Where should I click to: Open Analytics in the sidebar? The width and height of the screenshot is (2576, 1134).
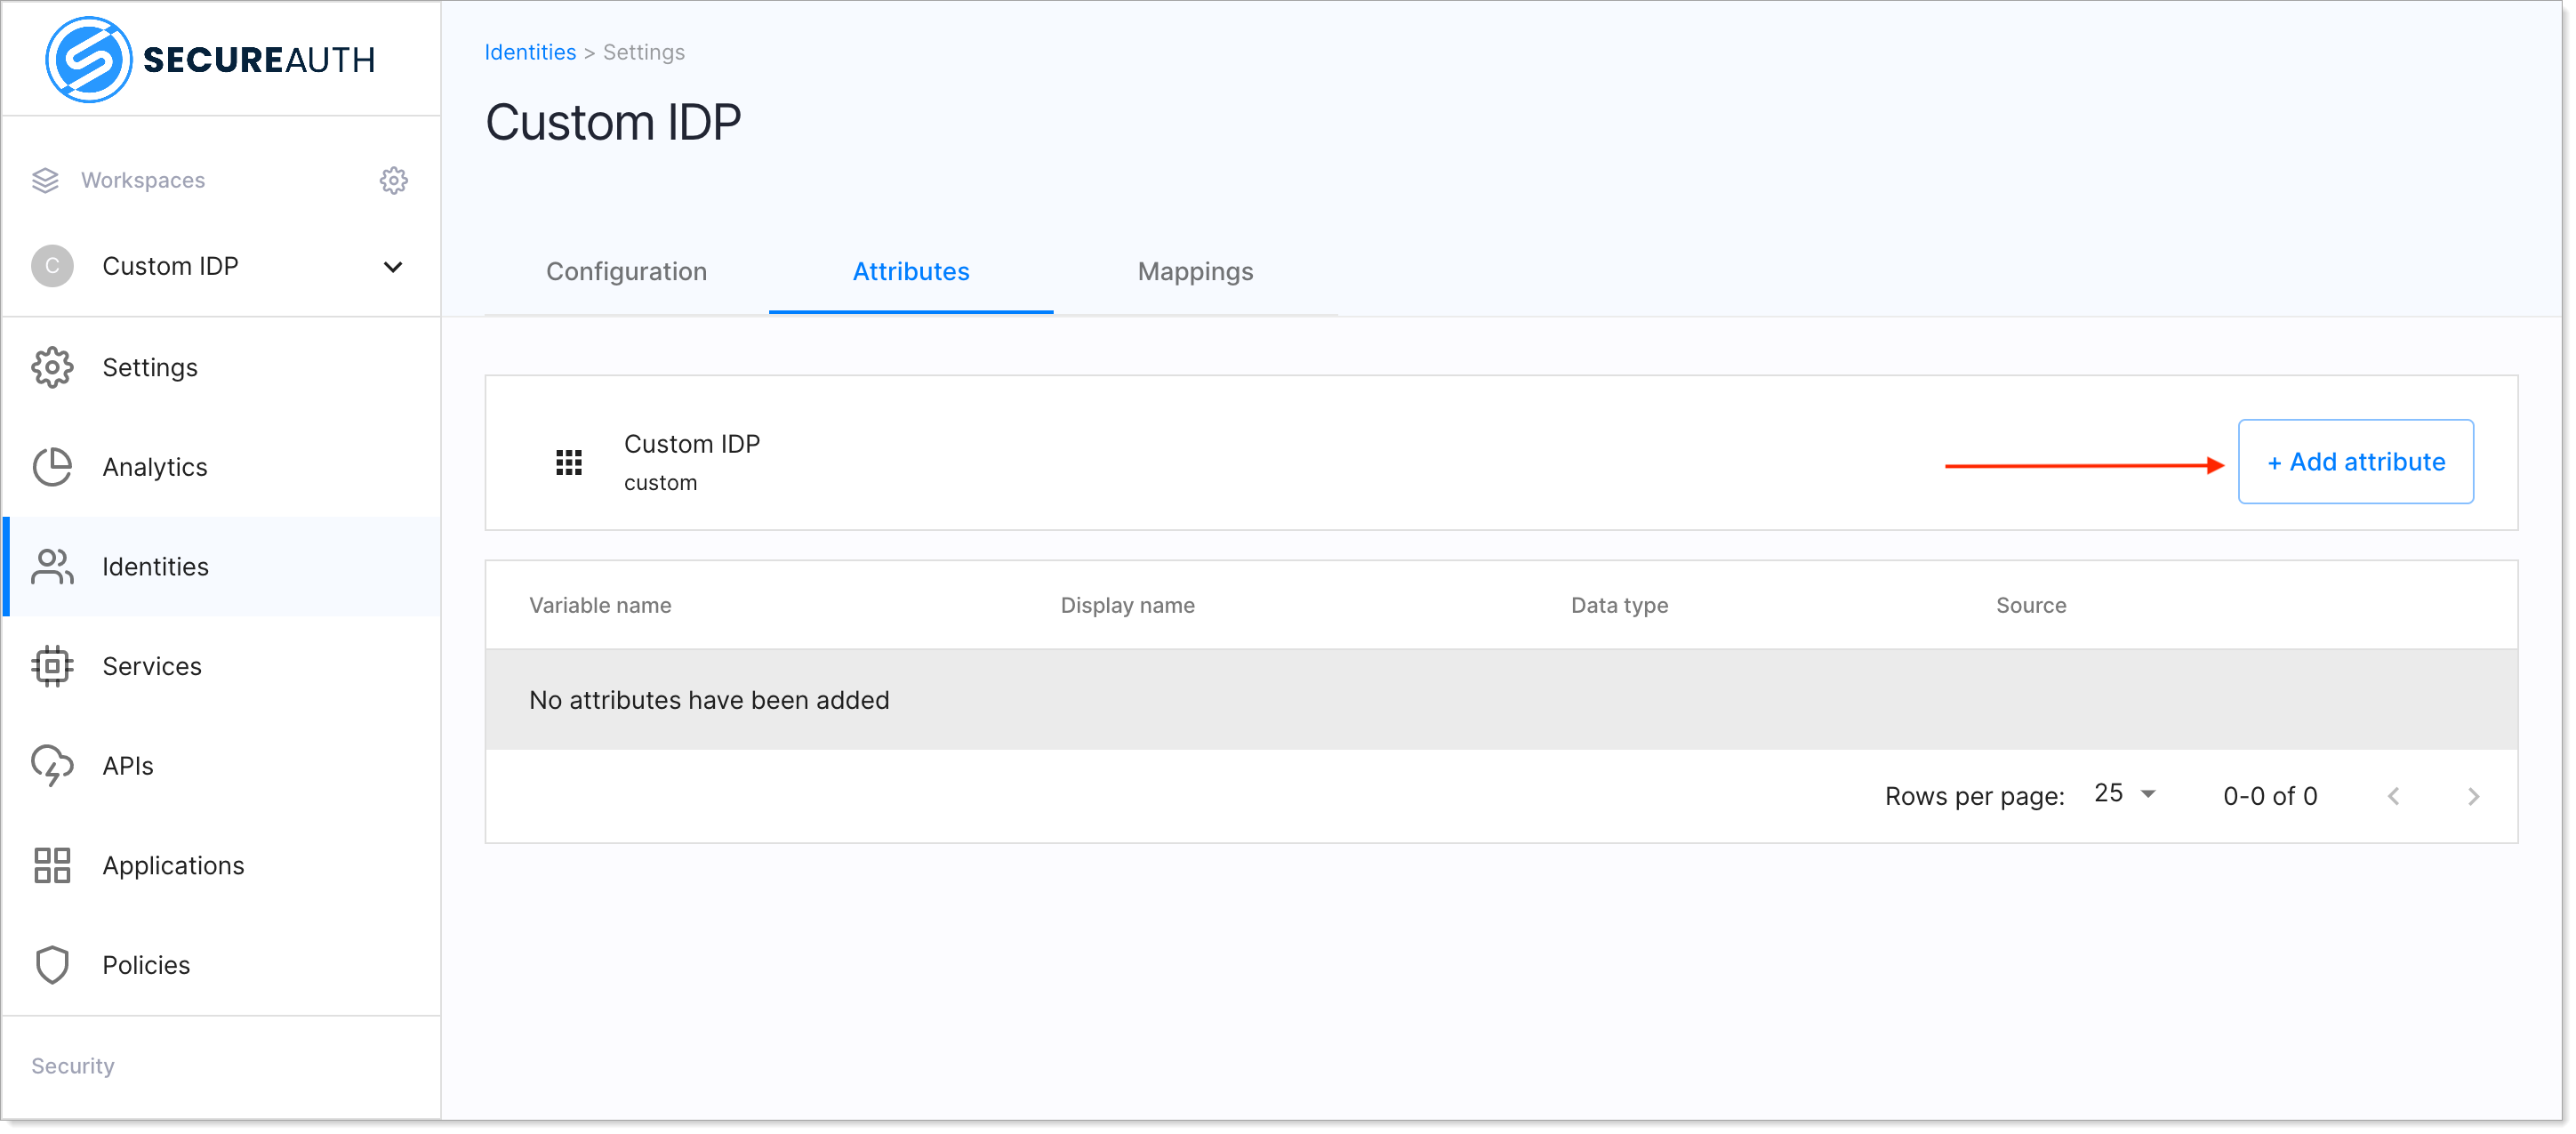coord(222,467)
